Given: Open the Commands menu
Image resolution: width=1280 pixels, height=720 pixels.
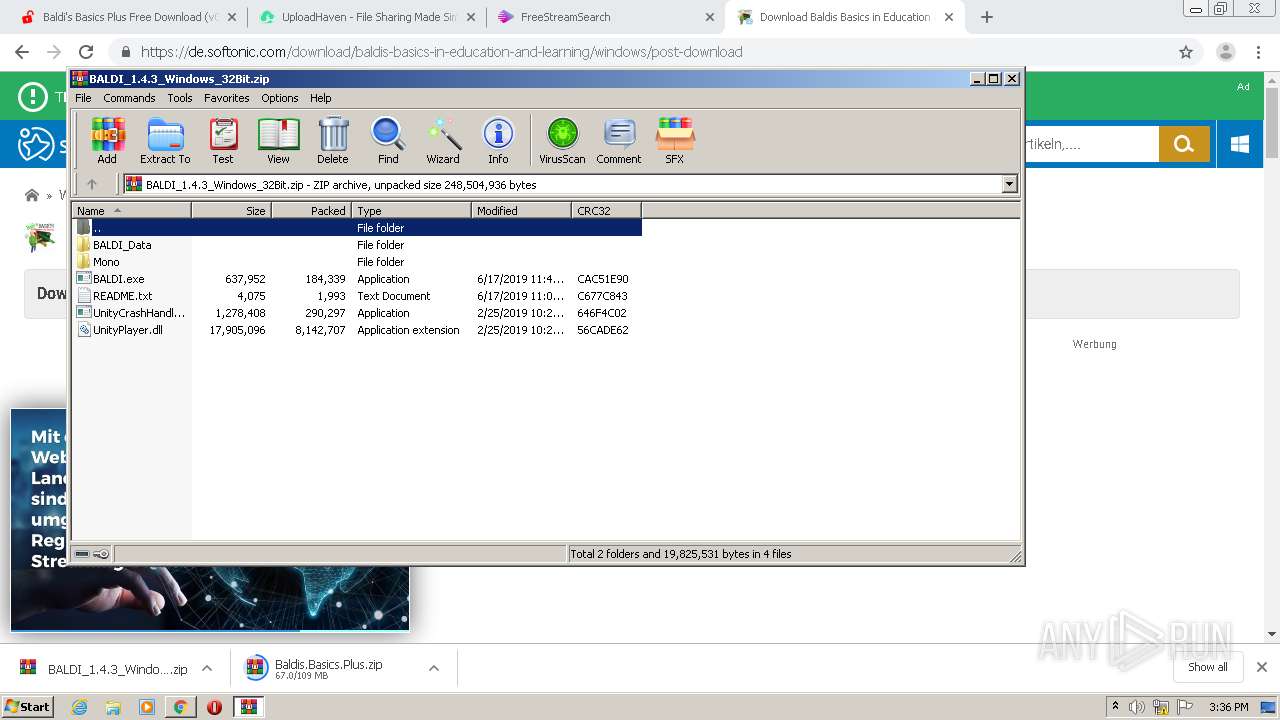Looking at the screenshot, I should click(x=129, y=98).
